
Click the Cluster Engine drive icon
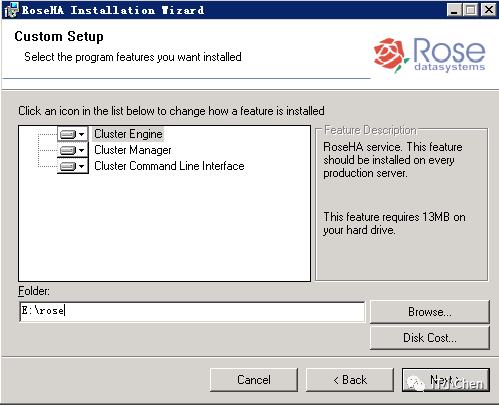click(x=68, y=134)
